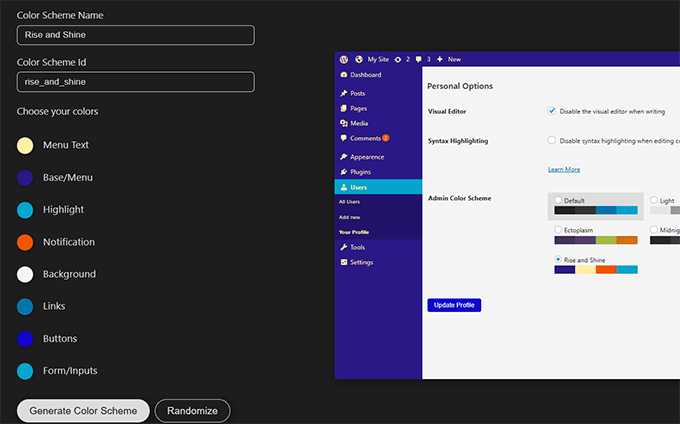Screen dimensions: 680x424
Task: Click the Settings icon in sidebar
Action: pyautogui.click(x=344, y=262)
